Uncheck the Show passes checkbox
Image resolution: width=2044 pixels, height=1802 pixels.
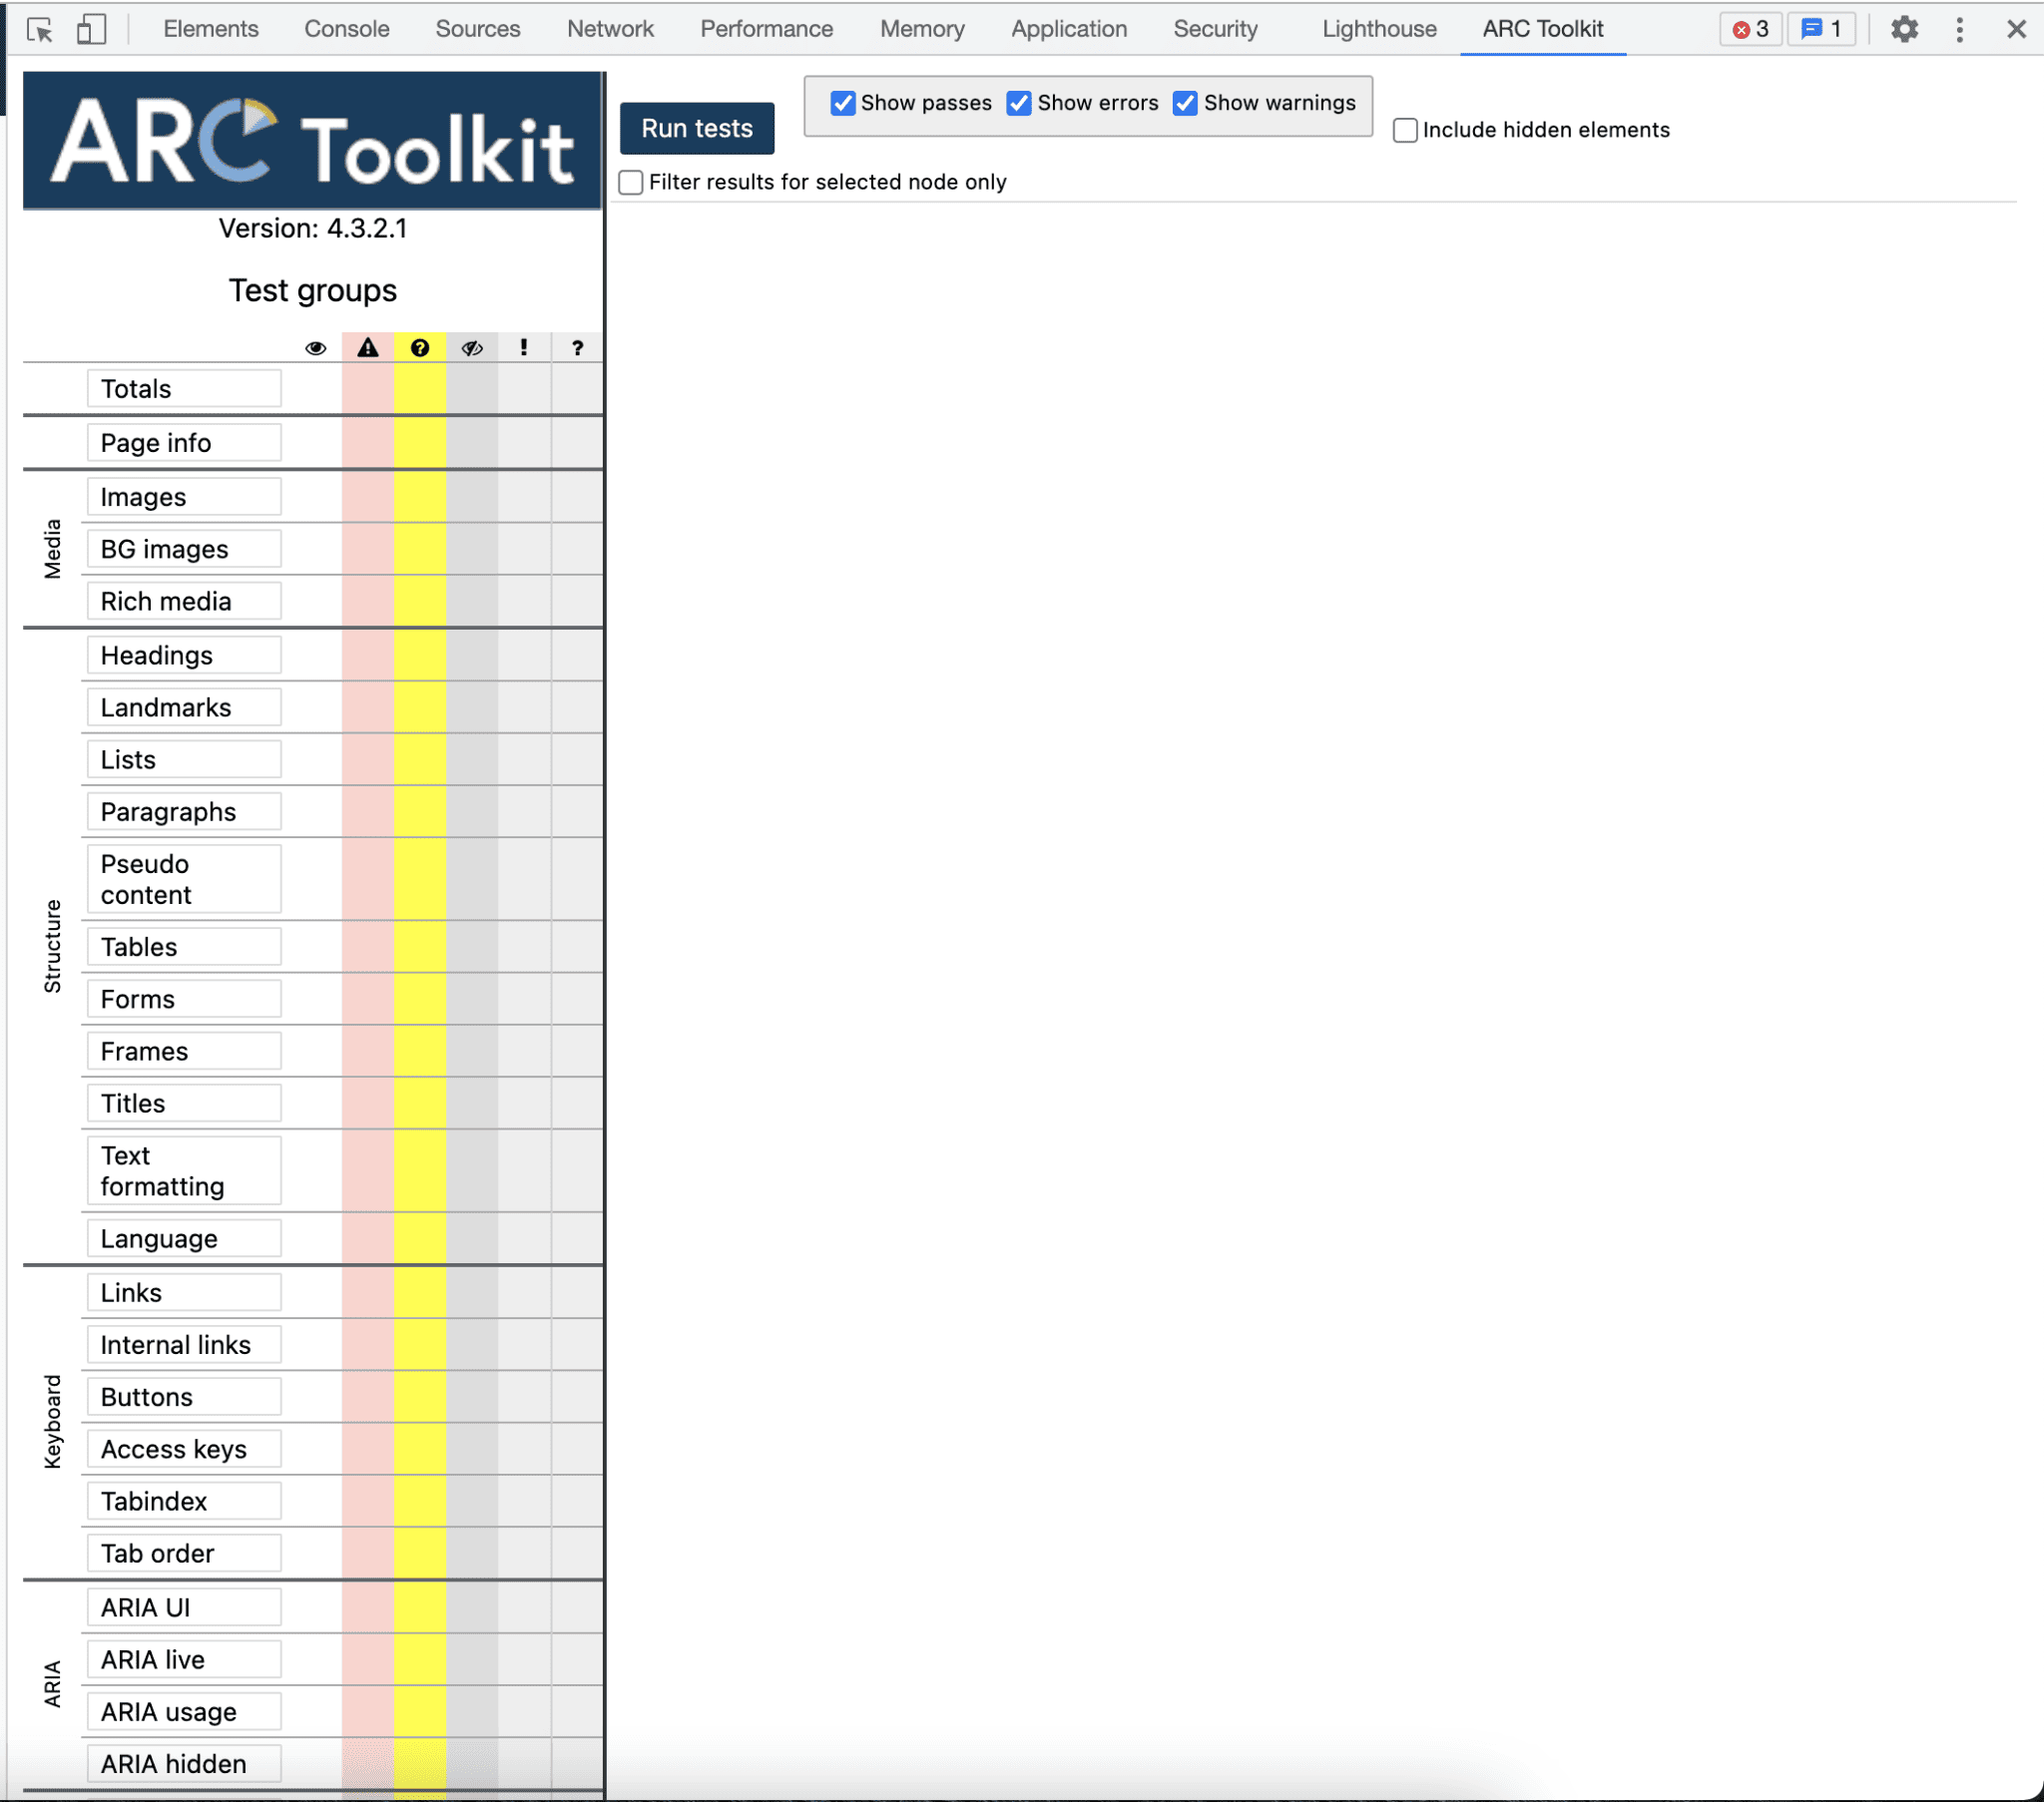(843, 103)
